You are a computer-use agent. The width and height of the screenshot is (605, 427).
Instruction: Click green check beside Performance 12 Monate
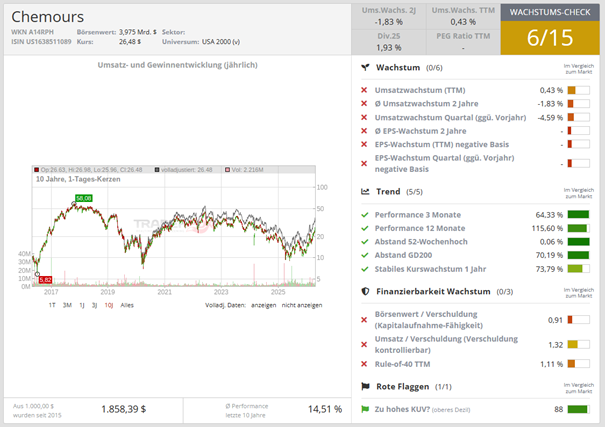click(x=365, y=228)
